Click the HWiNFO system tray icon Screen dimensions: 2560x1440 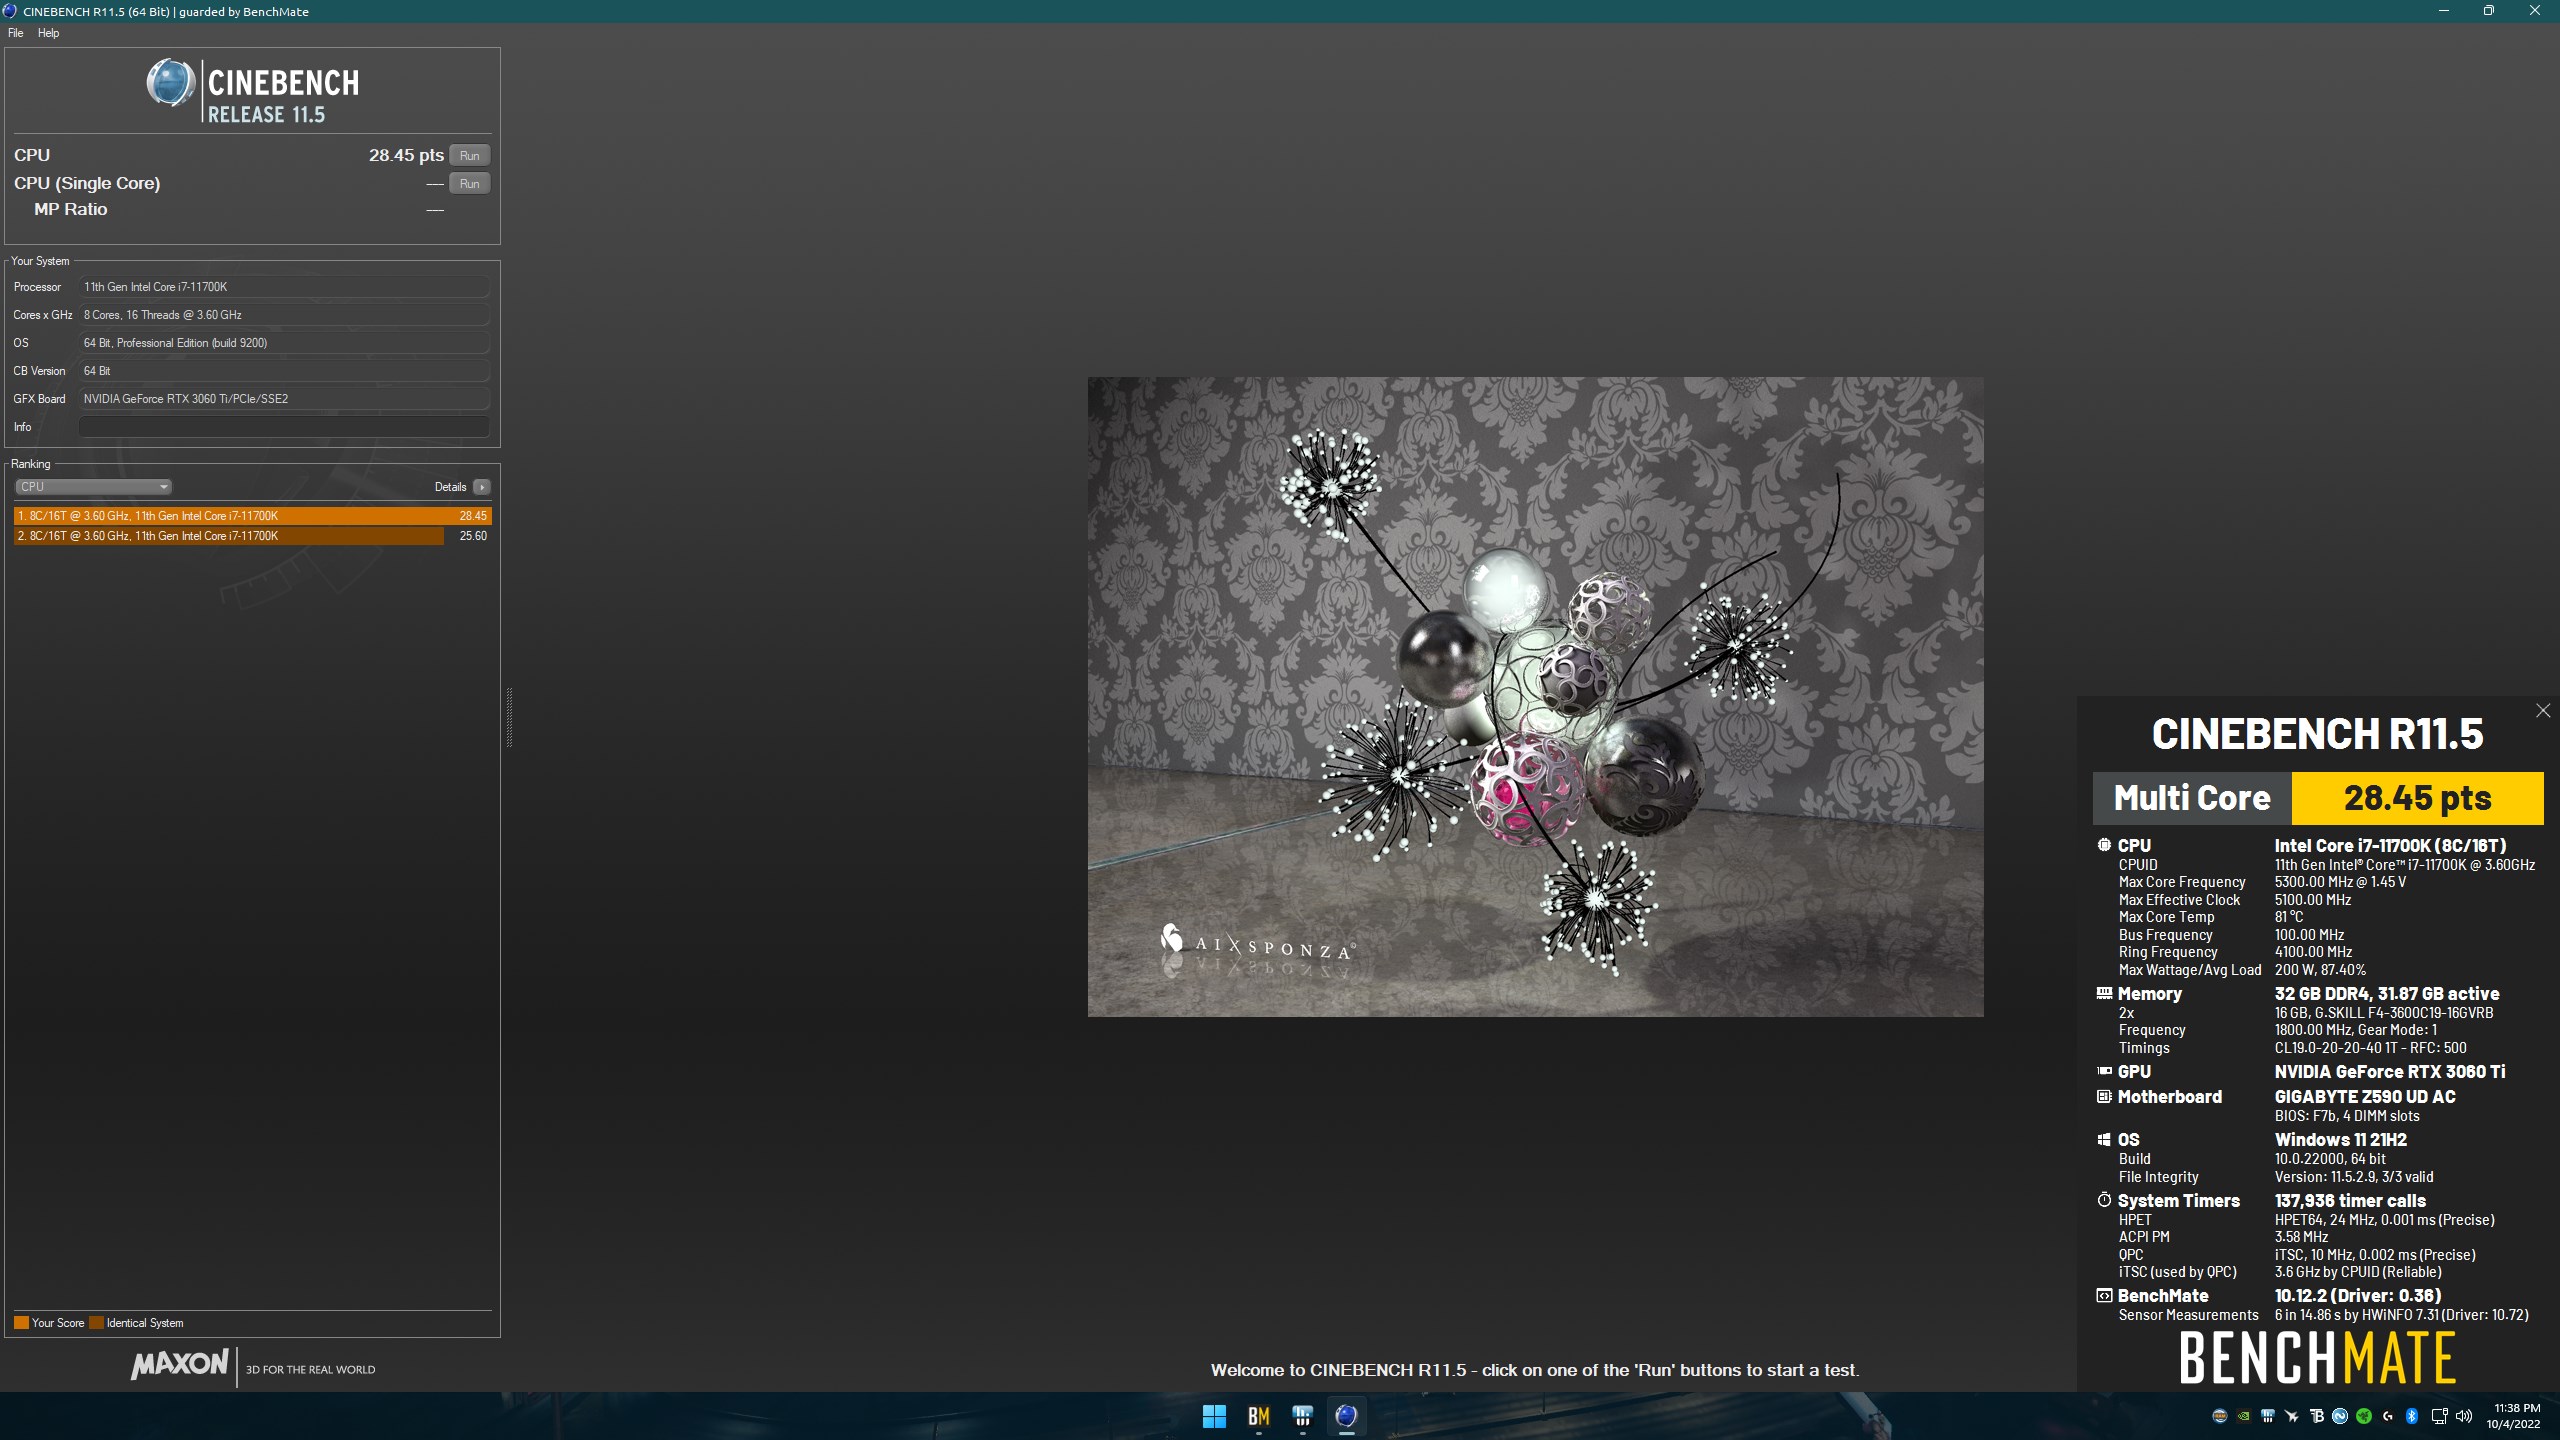(2267, 1416)
